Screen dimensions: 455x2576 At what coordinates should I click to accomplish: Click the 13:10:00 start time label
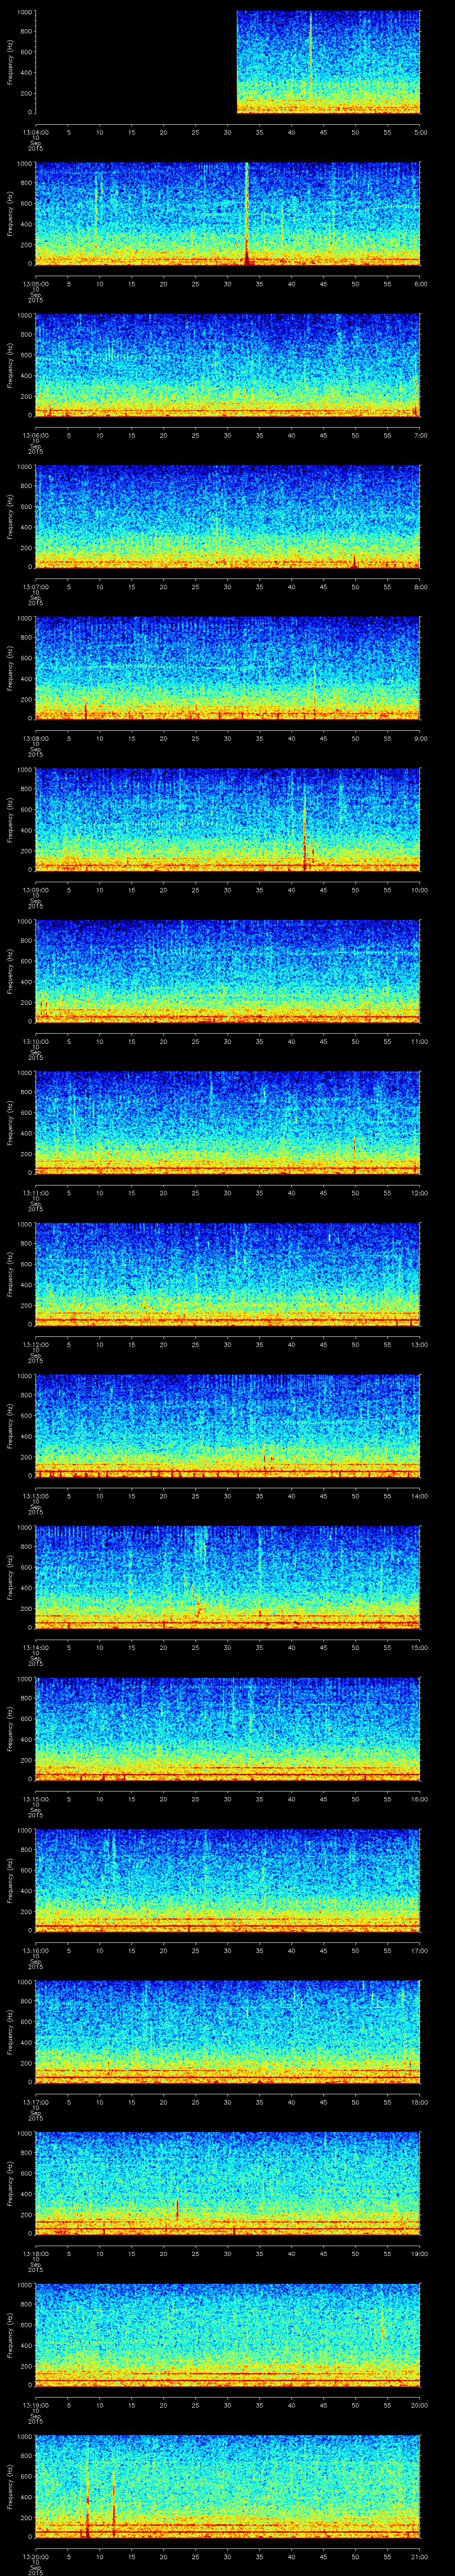(x=35, y=1041)
